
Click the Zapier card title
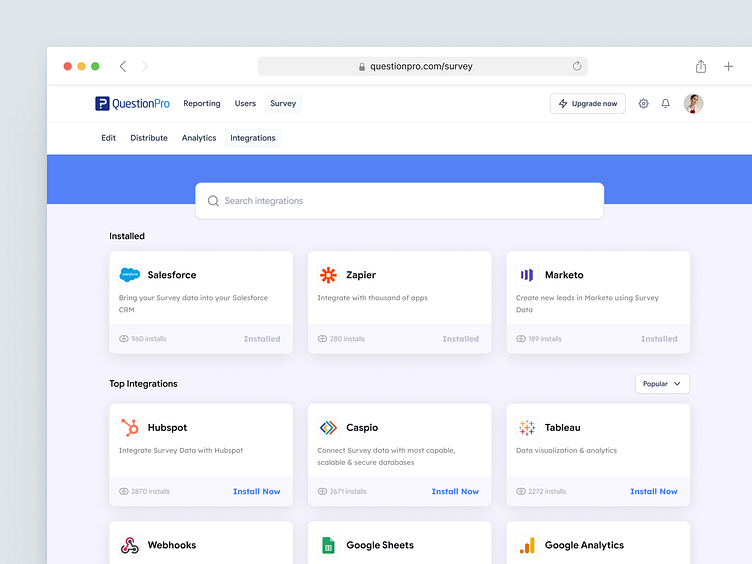pos(361,275)
